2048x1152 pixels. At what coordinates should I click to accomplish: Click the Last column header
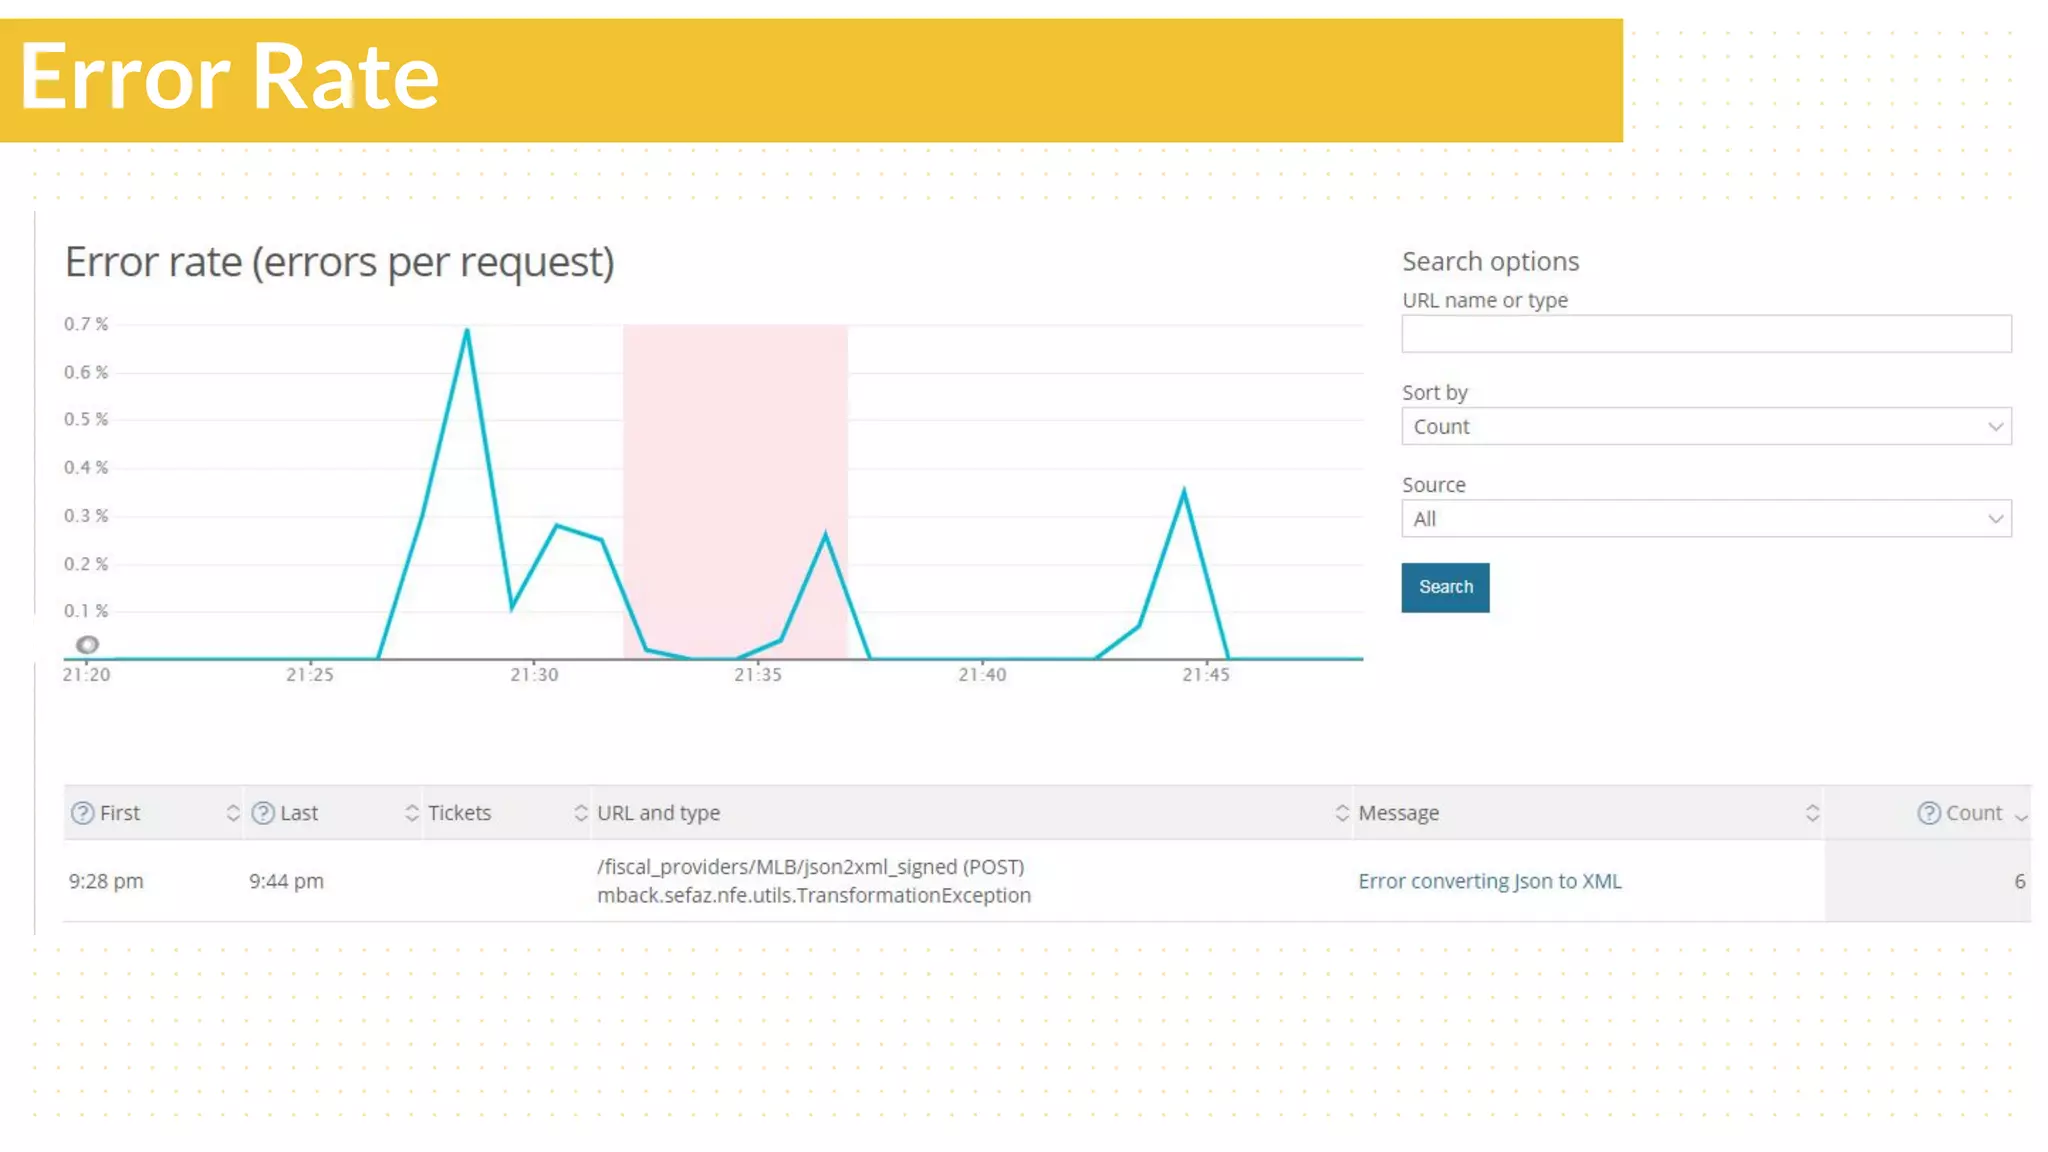[333, 813]
